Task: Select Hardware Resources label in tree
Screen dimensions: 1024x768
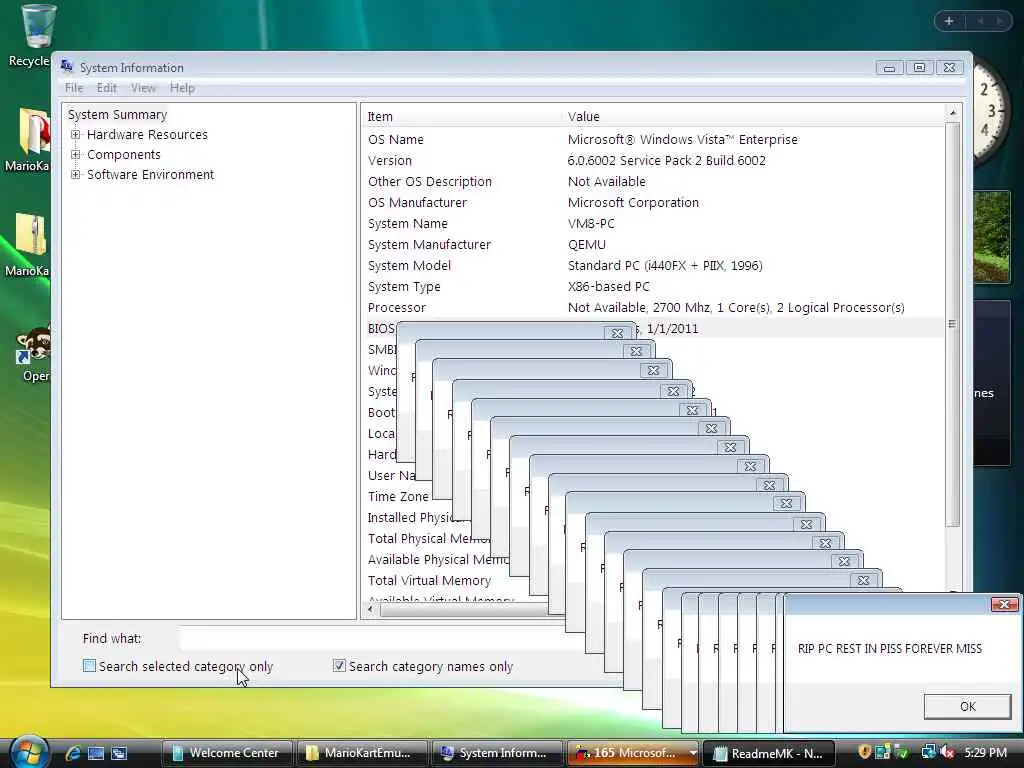Action: click(147, 135)
